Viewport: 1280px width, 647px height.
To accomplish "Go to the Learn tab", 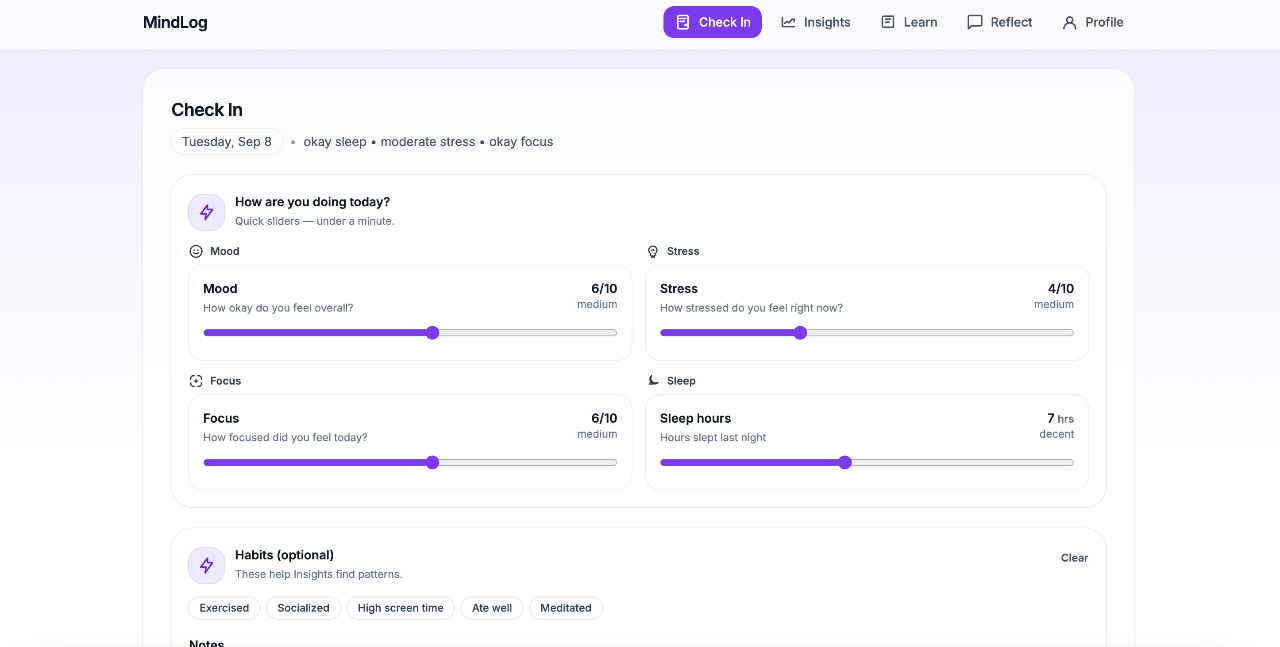I will [x=909, y=22].
